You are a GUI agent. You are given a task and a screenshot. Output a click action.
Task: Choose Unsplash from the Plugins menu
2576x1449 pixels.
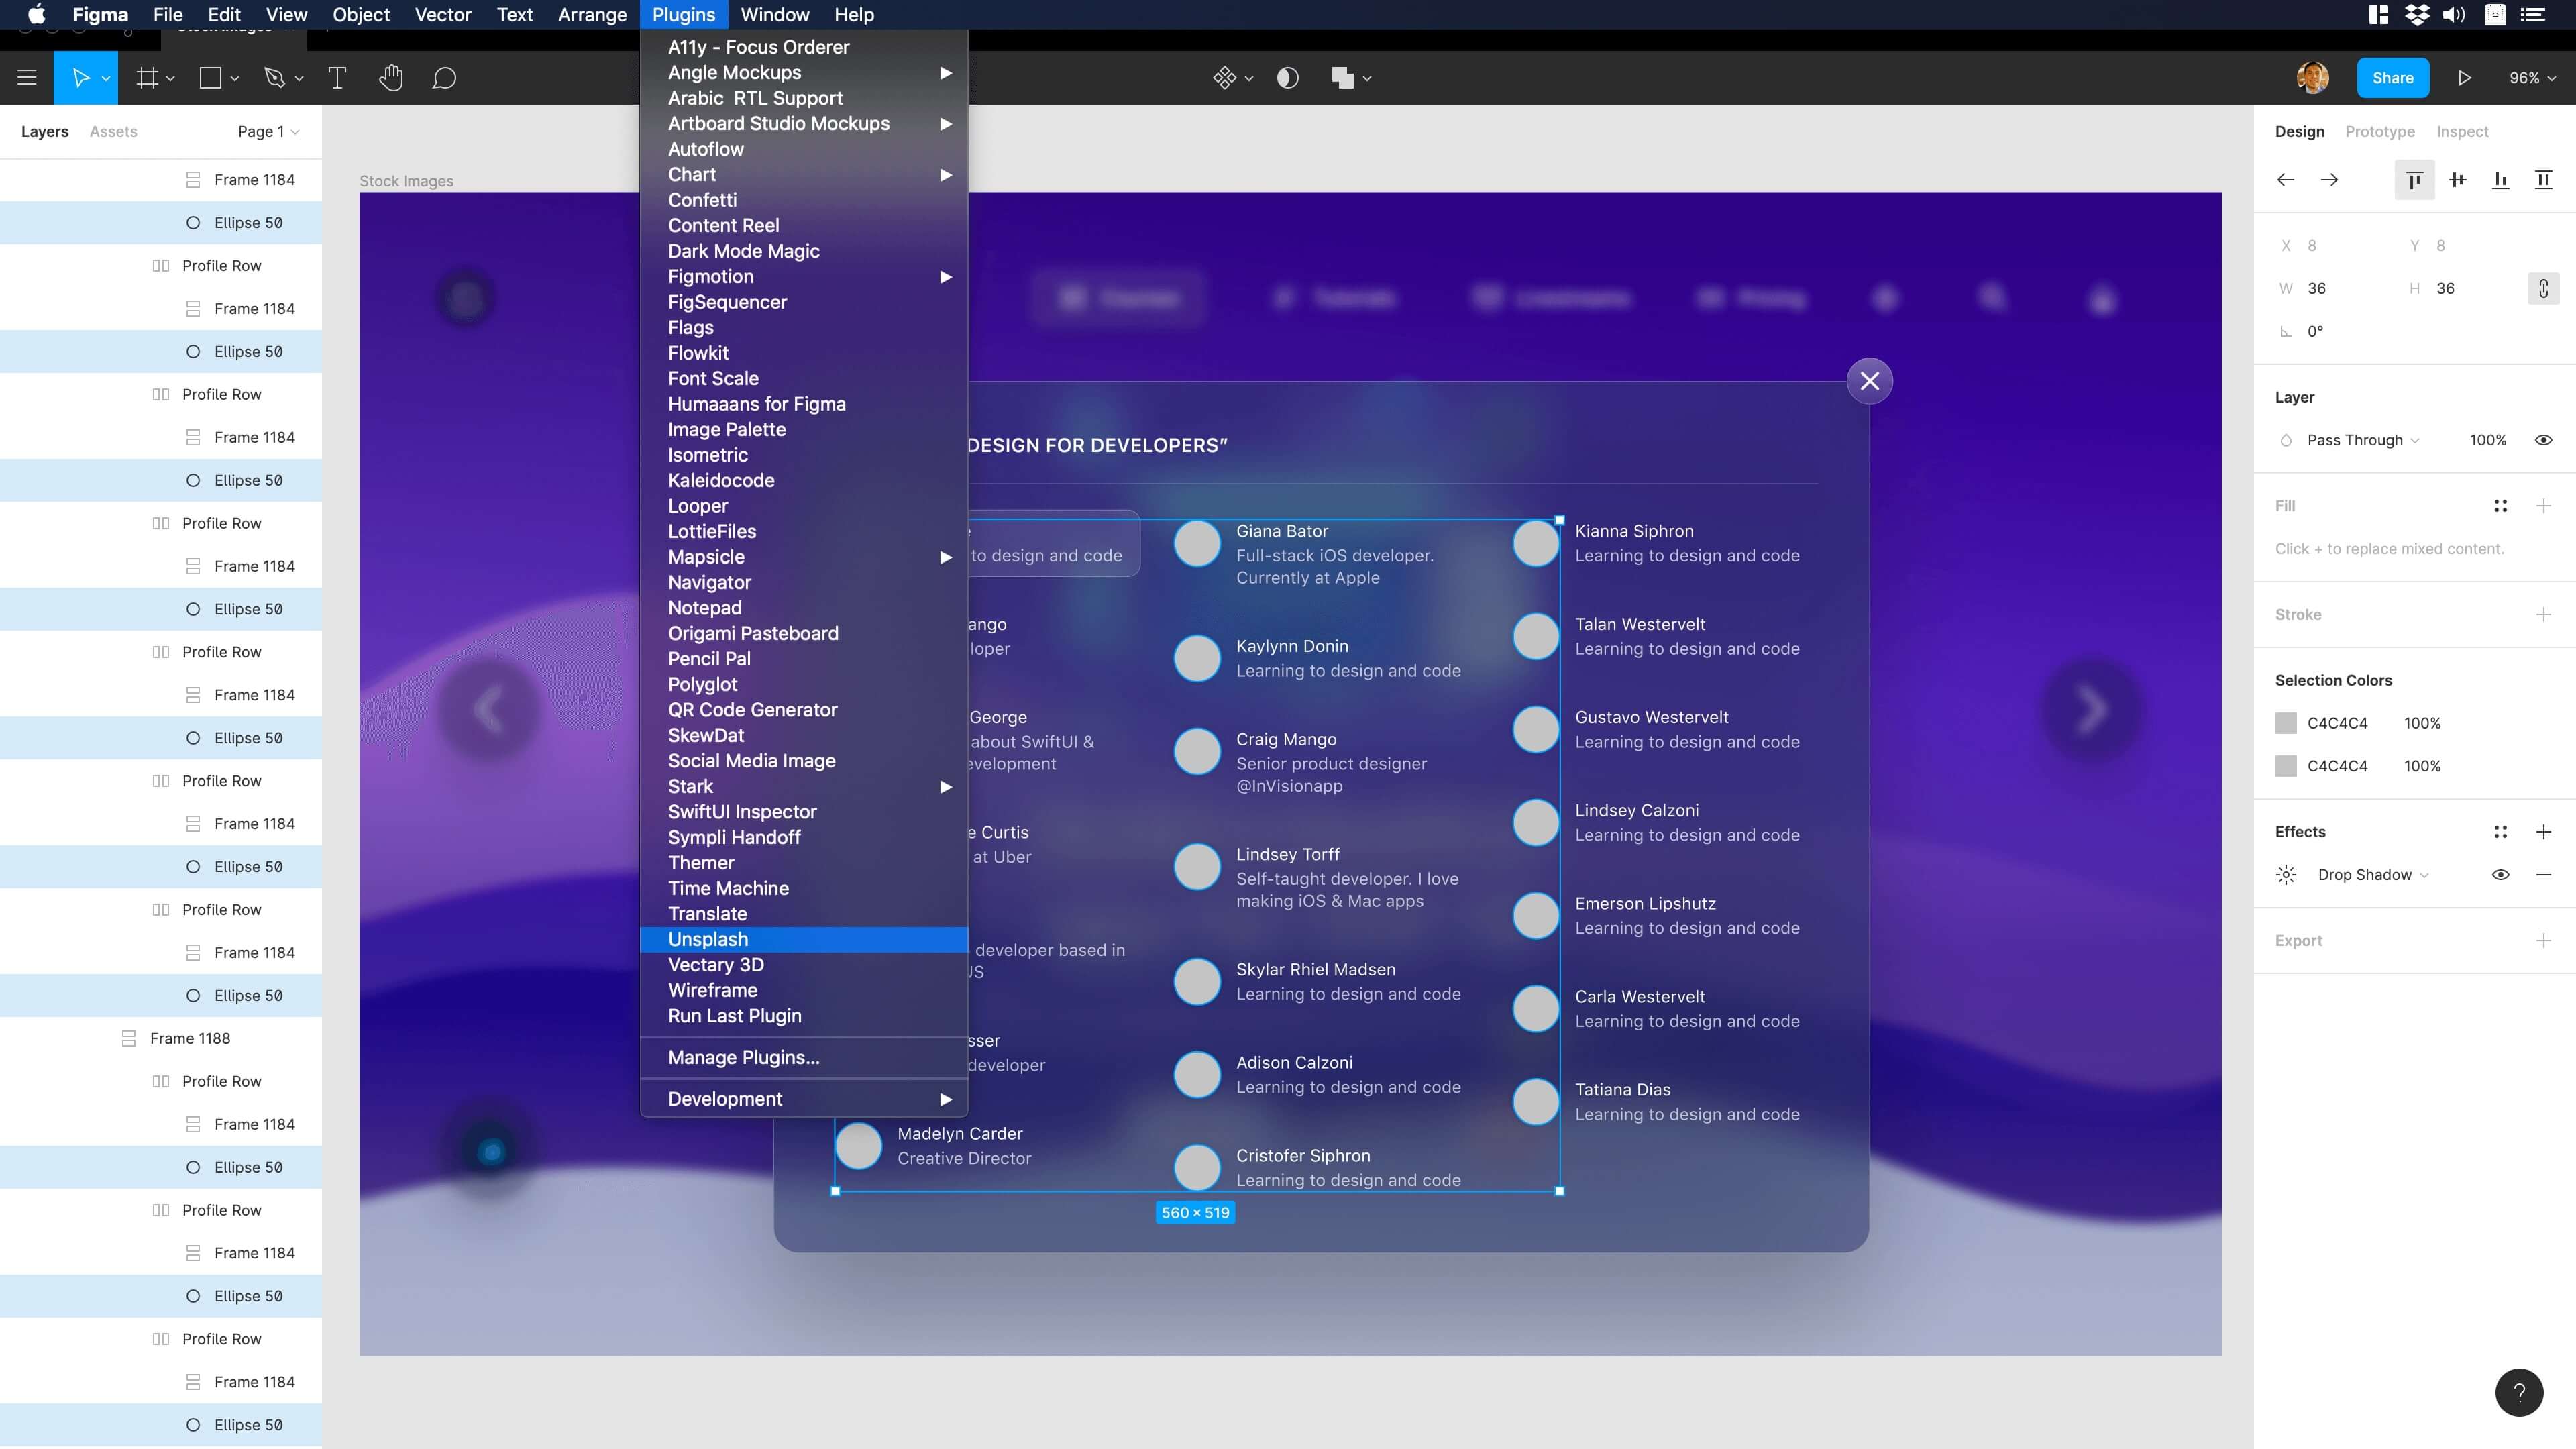pyautogui.click(x=708, y=939)
